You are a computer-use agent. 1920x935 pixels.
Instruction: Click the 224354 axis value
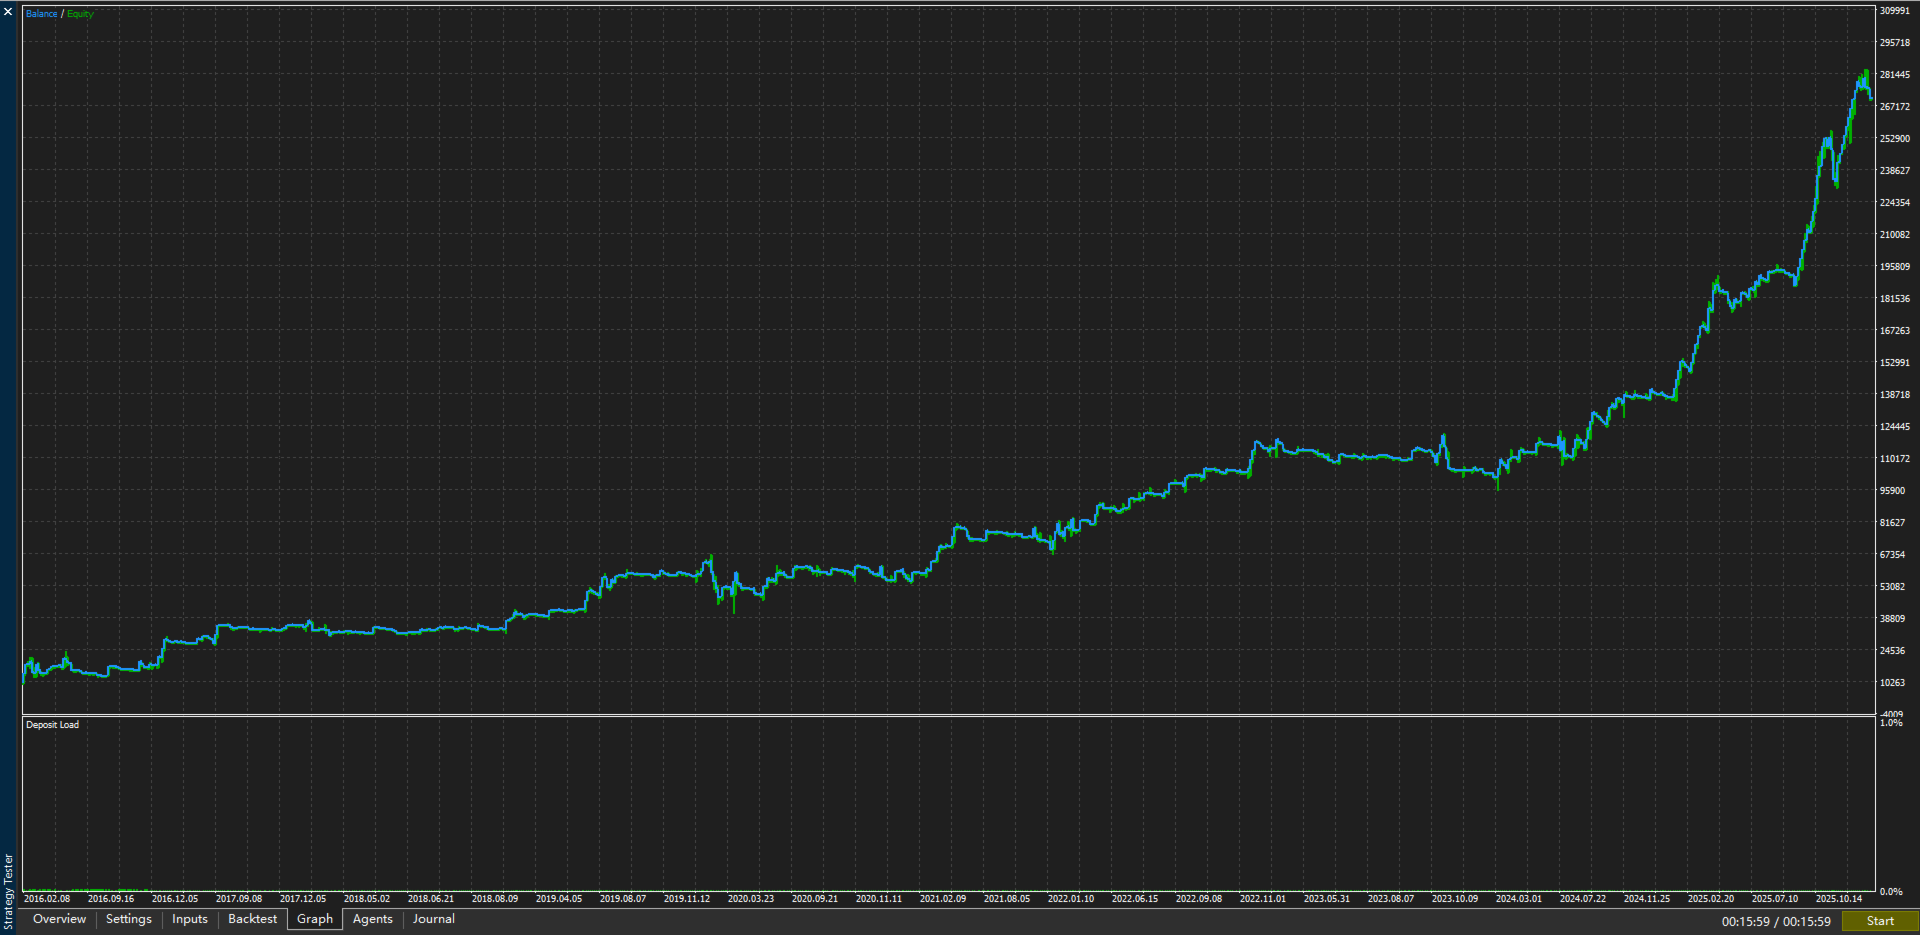[x=1895, y=203]
